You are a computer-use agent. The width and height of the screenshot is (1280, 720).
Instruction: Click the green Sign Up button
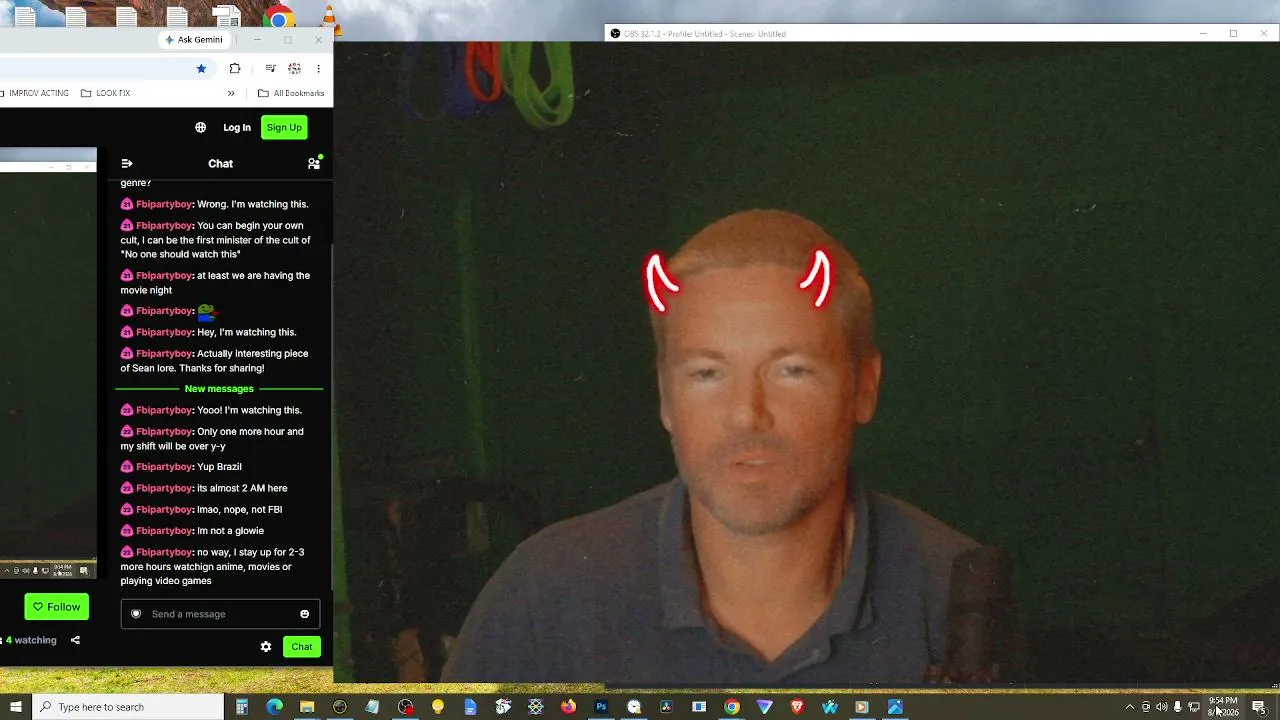pos(284,127)
